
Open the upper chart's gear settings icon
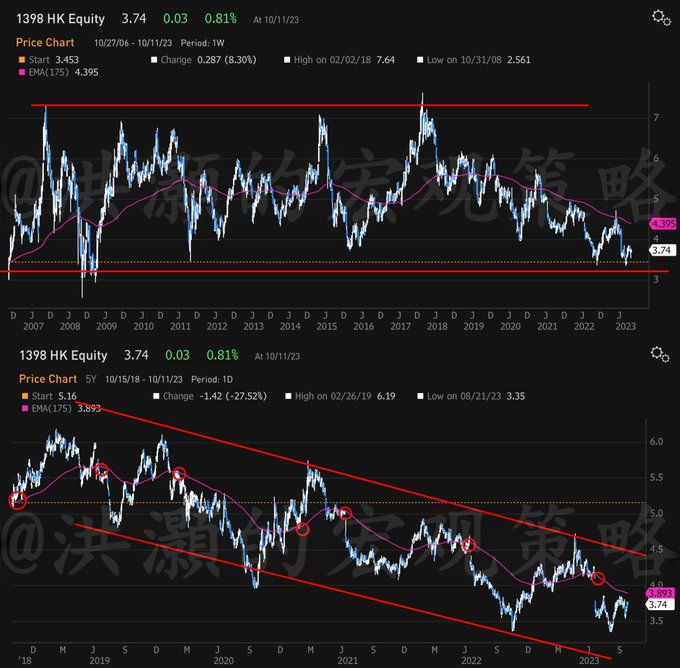(661, 18)
